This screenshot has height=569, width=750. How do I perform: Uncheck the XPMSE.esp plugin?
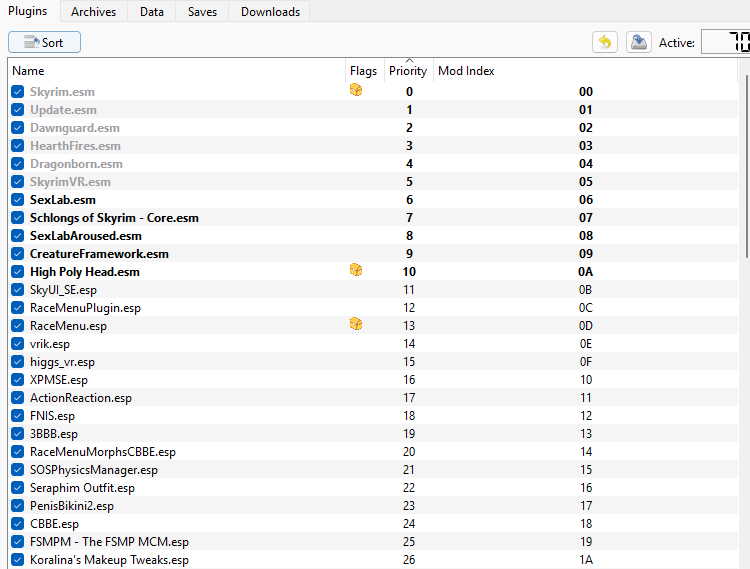coord(18,380)
